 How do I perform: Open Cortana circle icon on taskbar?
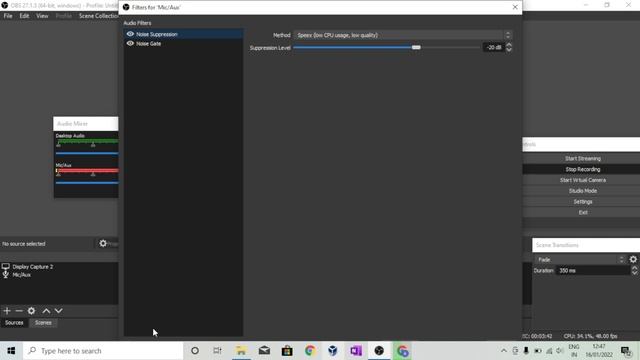(195, 351)
